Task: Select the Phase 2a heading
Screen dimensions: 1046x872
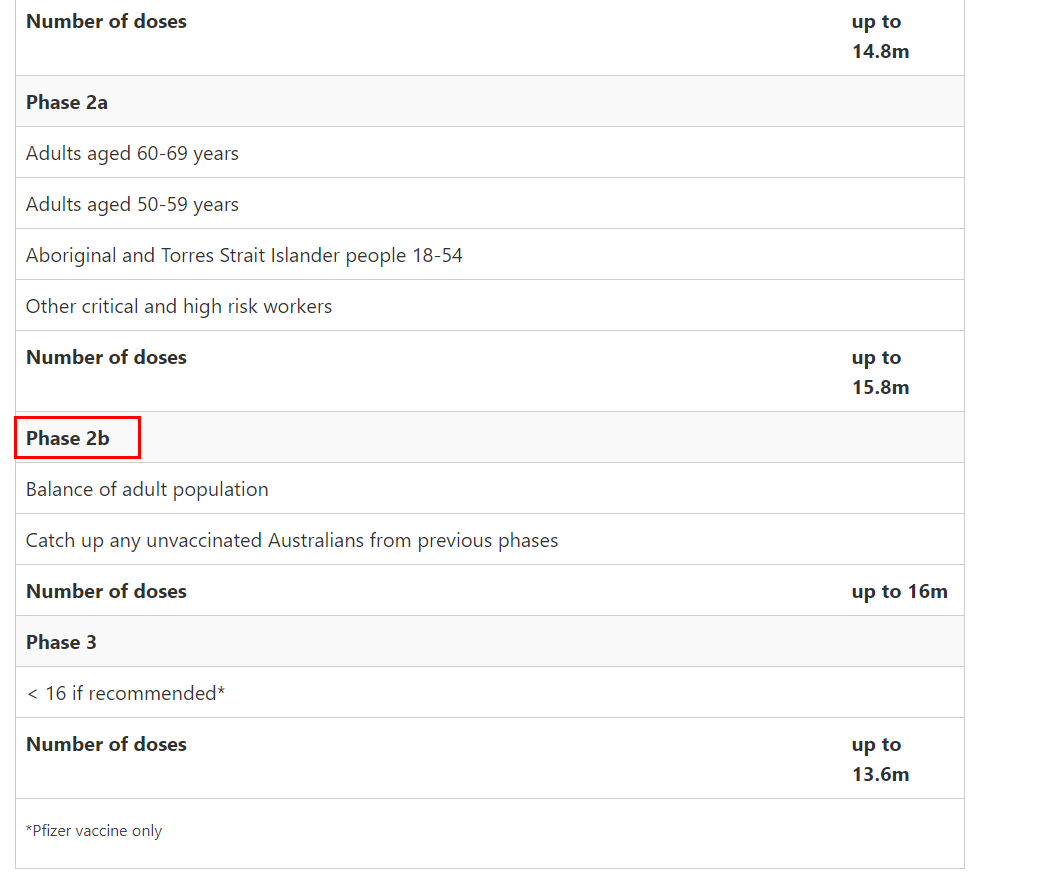Action: click(x=67, y=102)
